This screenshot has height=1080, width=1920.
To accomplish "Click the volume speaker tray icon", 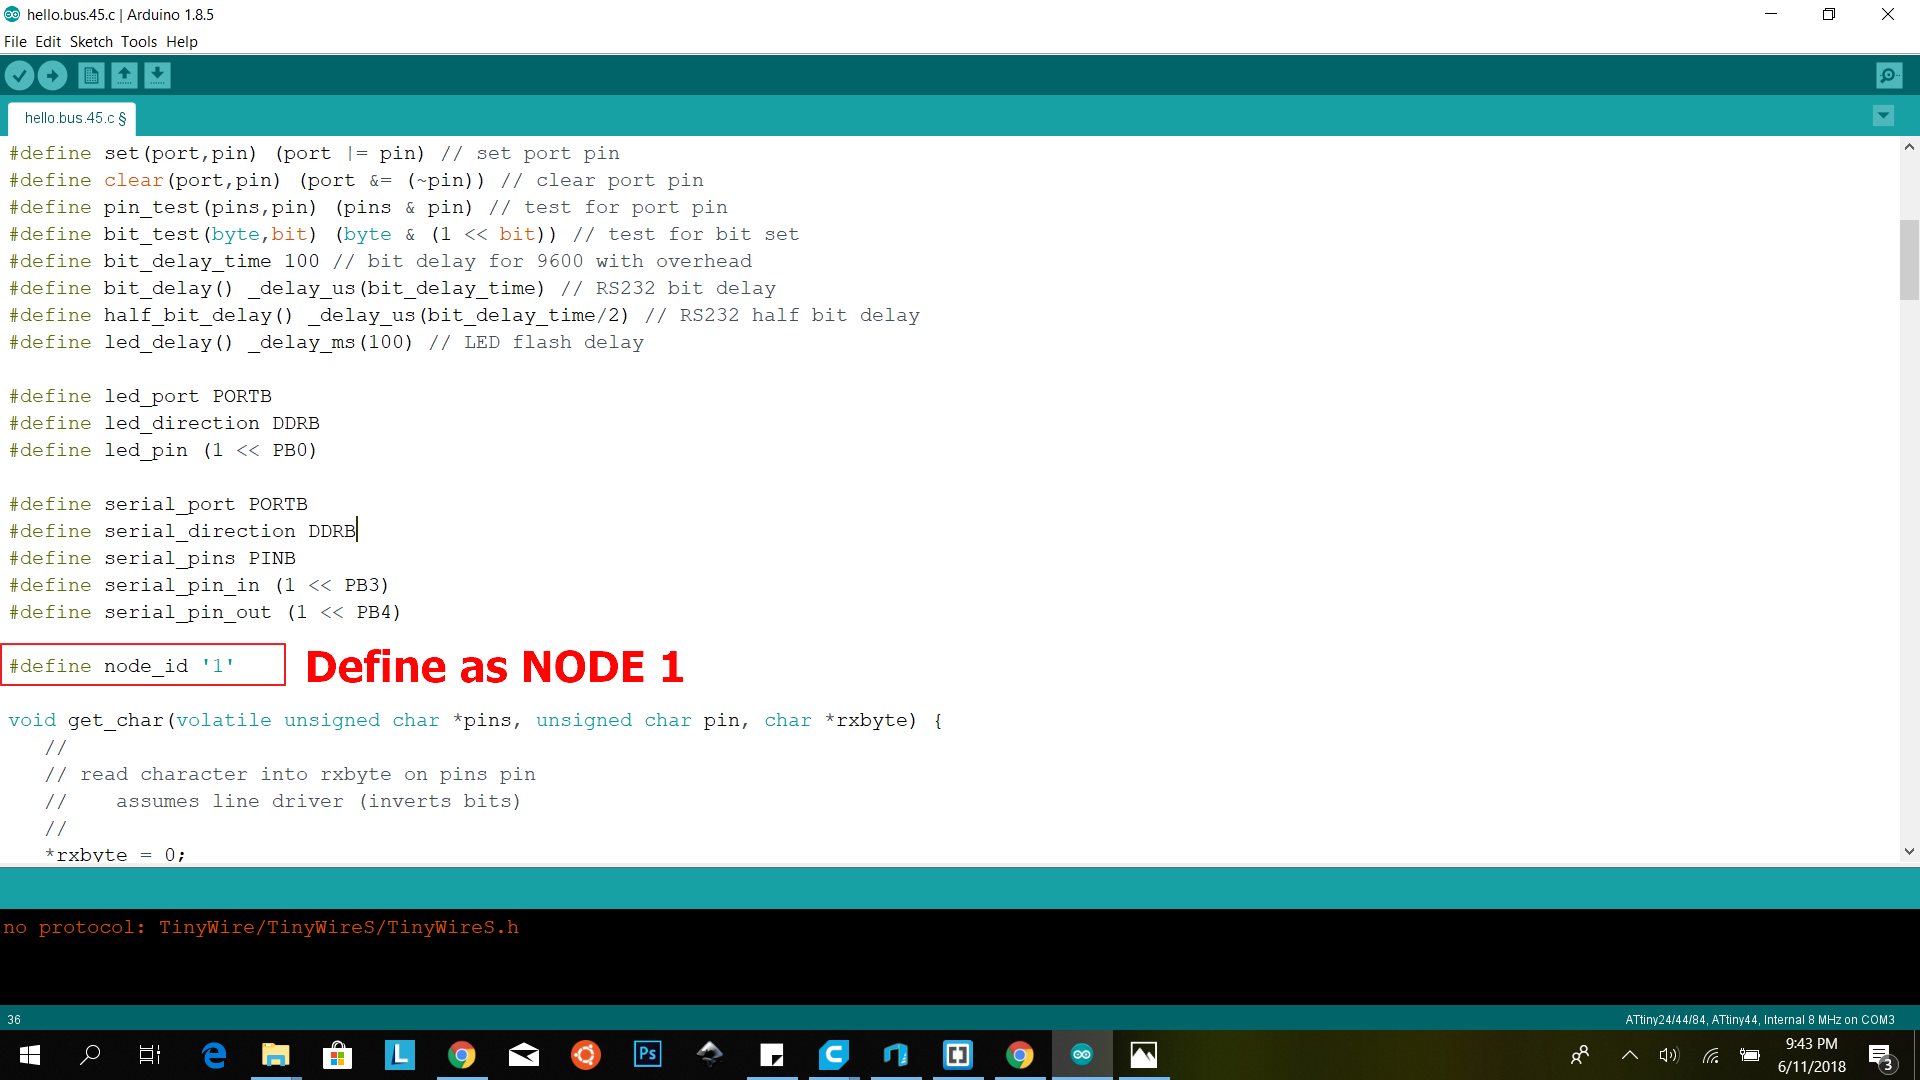I will coord(1668,1055).
